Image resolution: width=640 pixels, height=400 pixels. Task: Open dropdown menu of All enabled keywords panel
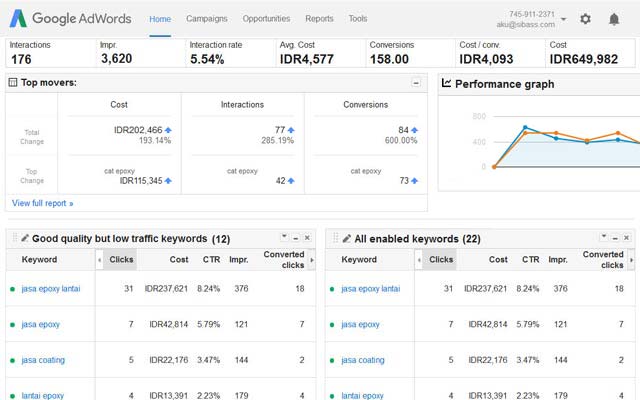coord(604,238)
